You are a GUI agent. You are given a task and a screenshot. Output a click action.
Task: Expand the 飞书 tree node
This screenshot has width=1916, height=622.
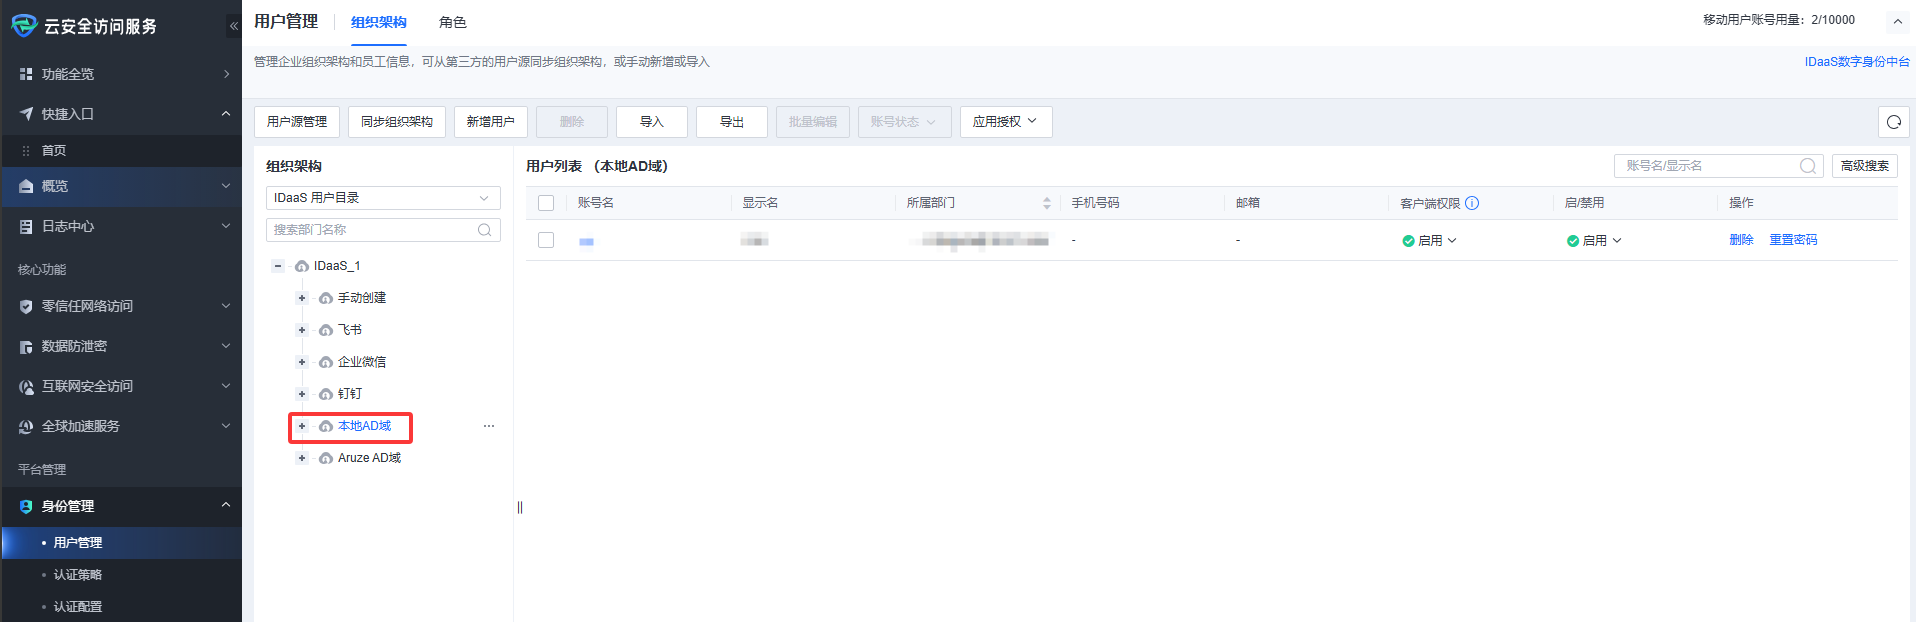coord(302,330)
